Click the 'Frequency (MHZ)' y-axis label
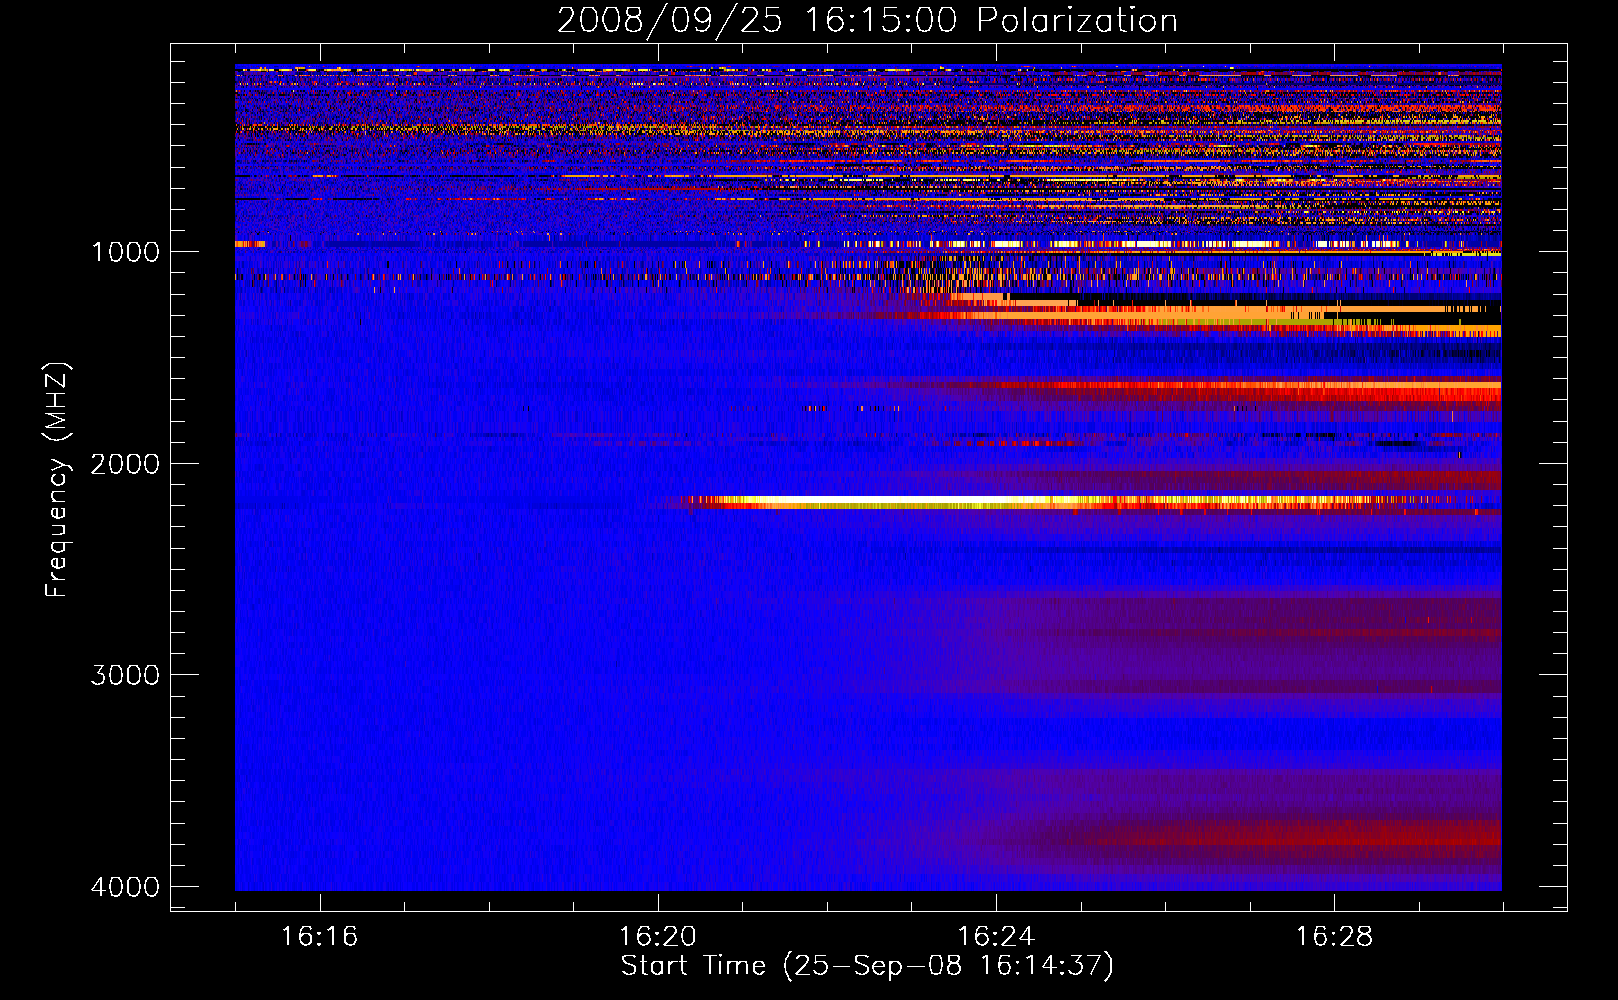This screenshot has height=1000, width=1618. pos(57,480)
